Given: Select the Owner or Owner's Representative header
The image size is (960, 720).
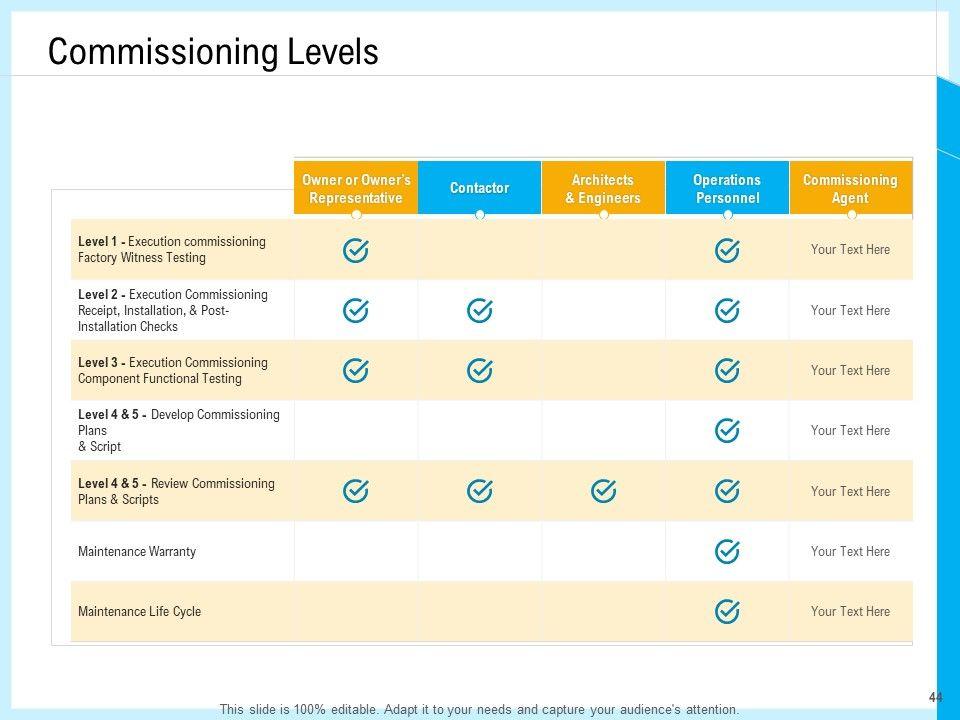Looking at the screenshot, I should click(356, 188).
